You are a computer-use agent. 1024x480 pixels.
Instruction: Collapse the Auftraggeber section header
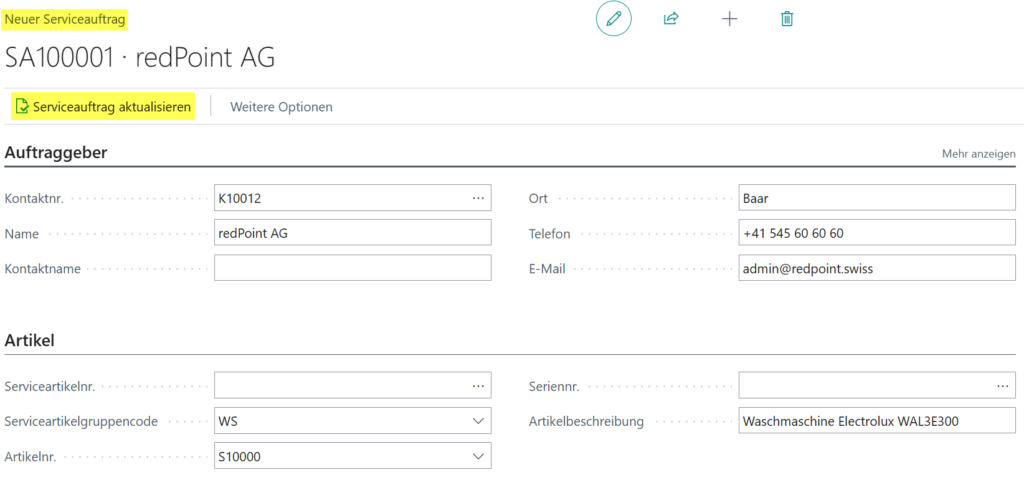(x=56, y=153)
